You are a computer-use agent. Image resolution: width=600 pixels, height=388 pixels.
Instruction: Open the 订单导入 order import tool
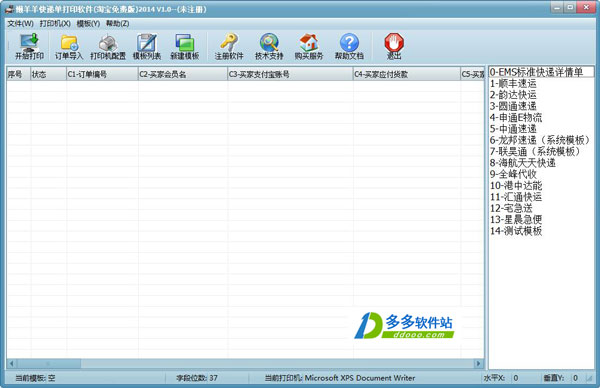point(69,46)
